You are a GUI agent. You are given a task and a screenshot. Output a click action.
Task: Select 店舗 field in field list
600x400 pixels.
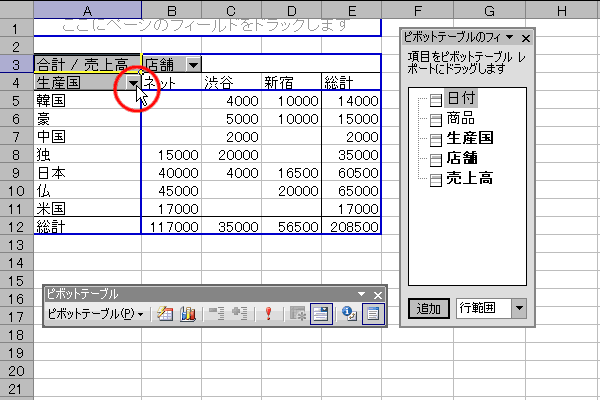(462, 158)
